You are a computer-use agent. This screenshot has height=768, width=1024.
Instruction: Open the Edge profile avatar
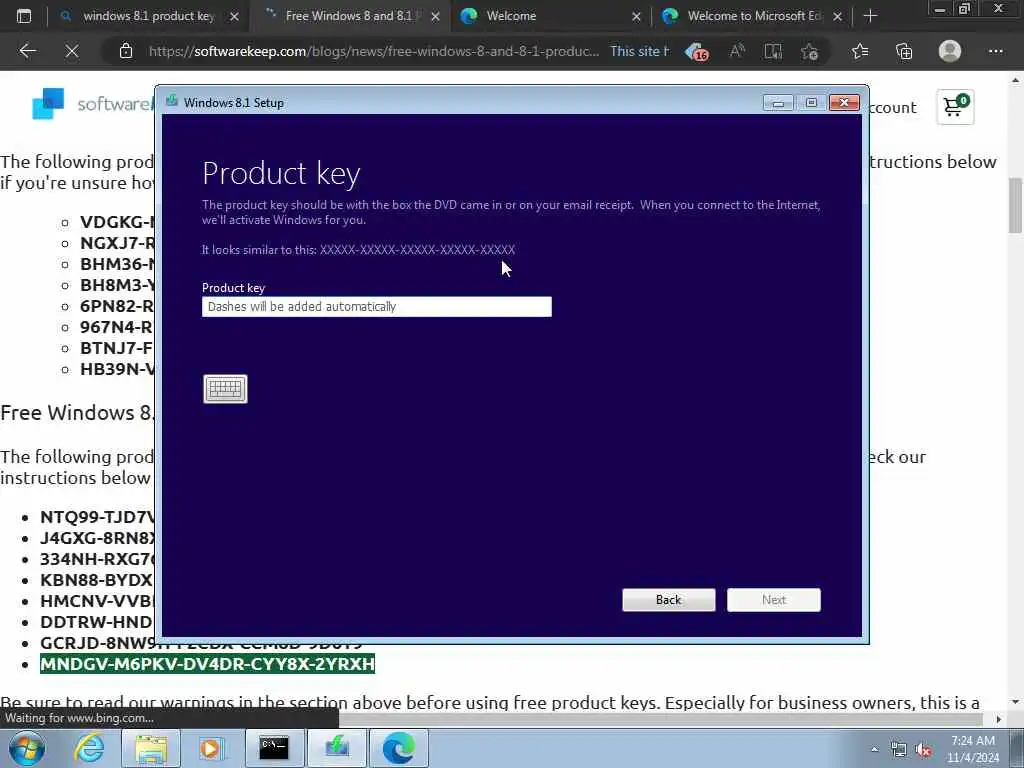[950, 51]
